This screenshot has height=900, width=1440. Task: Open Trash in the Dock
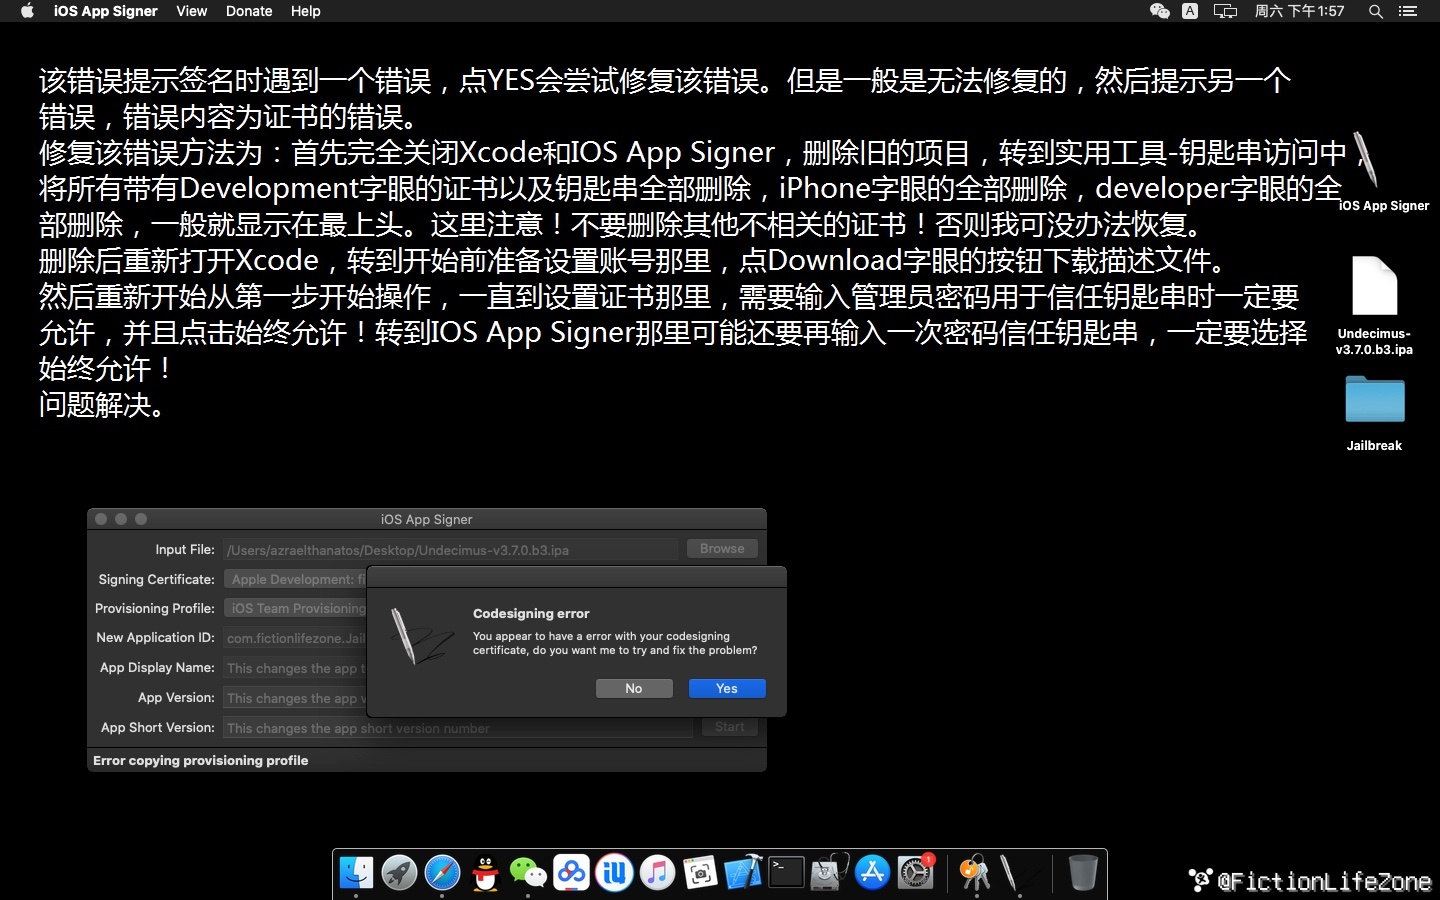[1082, 873]
